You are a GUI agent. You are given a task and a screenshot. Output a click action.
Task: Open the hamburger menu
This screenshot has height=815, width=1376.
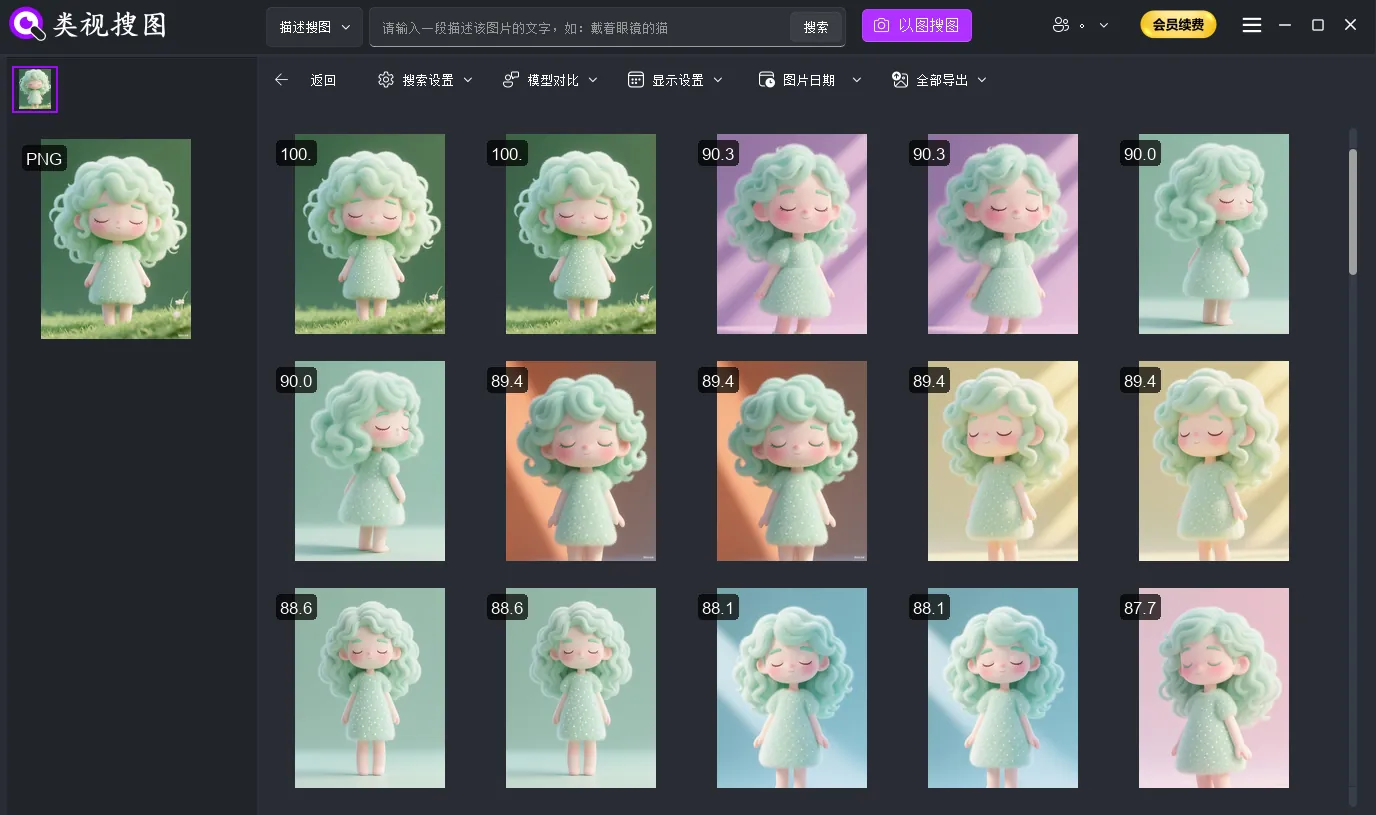tap(1251, 24)
